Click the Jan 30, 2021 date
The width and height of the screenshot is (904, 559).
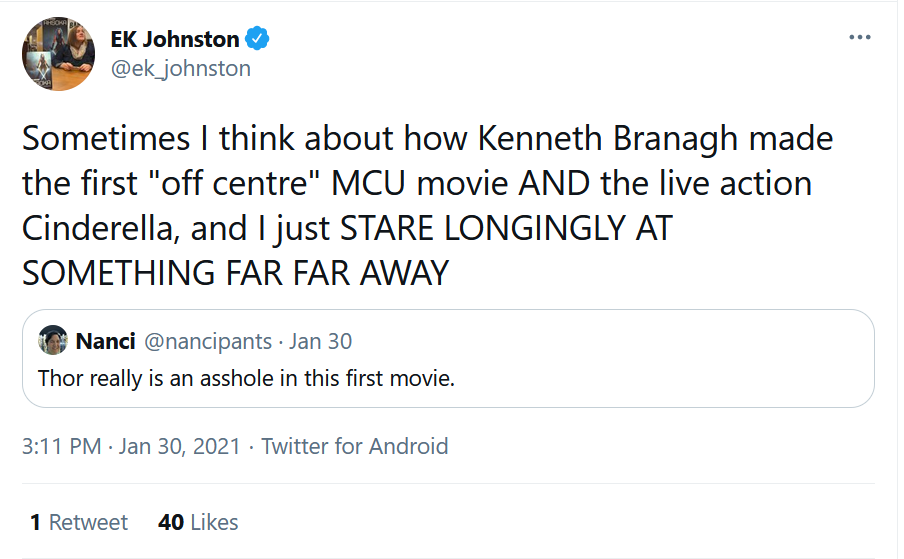179,446
